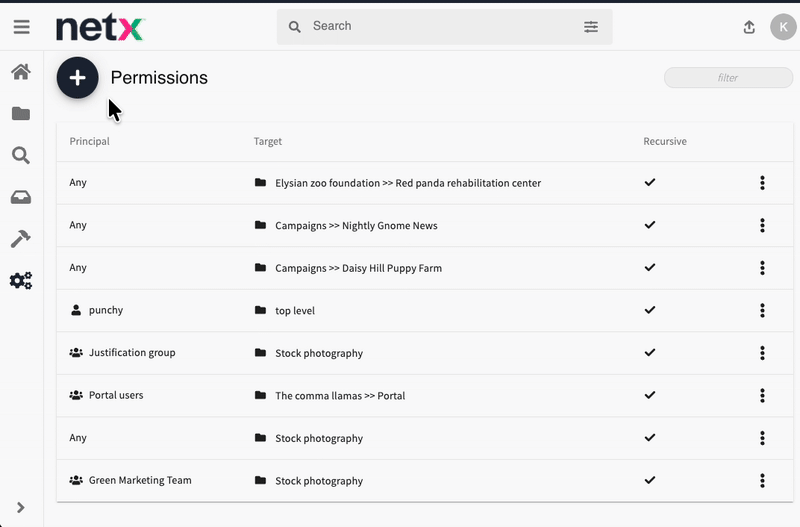The image size is (800, 527).
Task: Add a new permission with plus button
Action: click(78, 78)
